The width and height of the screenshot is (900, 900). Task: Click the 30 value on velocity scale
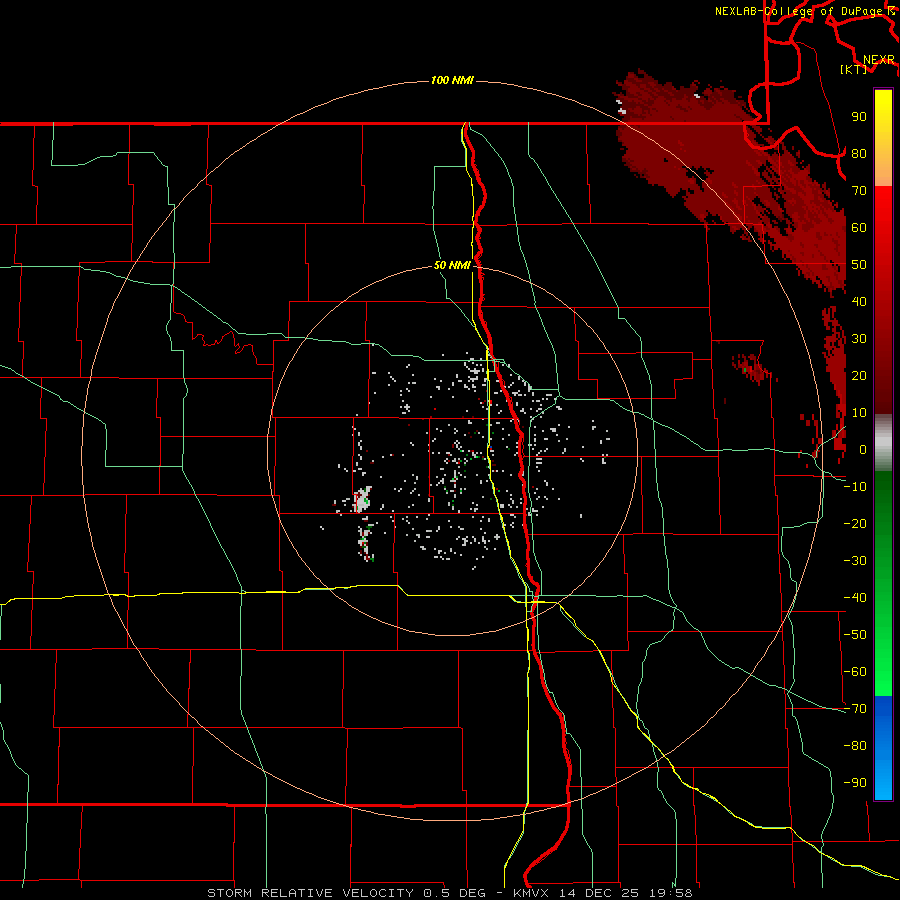(x=859, y=339)
